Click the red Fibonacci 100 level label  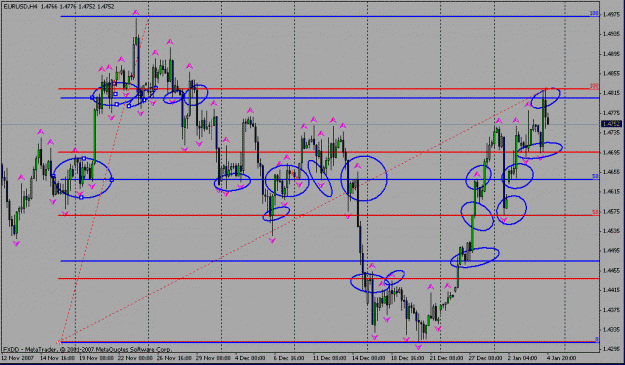point(594,86)
